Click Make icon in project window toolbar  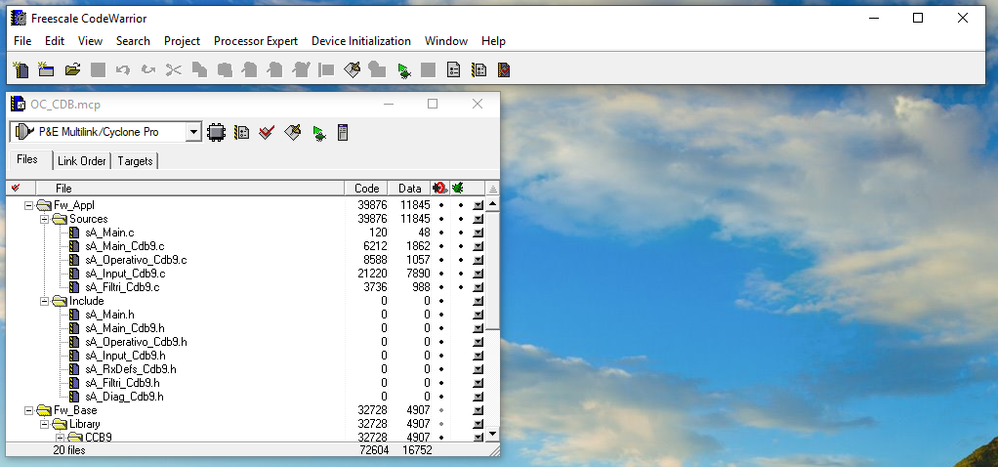click(292, 132)
